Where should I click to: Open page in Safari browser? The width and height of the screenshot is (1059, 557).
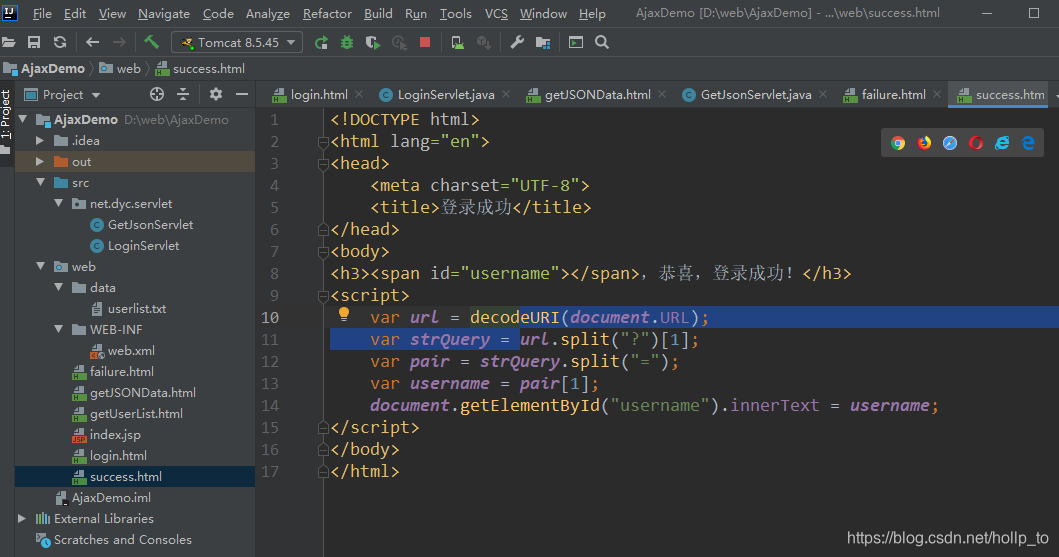click(x=950, y=143)
